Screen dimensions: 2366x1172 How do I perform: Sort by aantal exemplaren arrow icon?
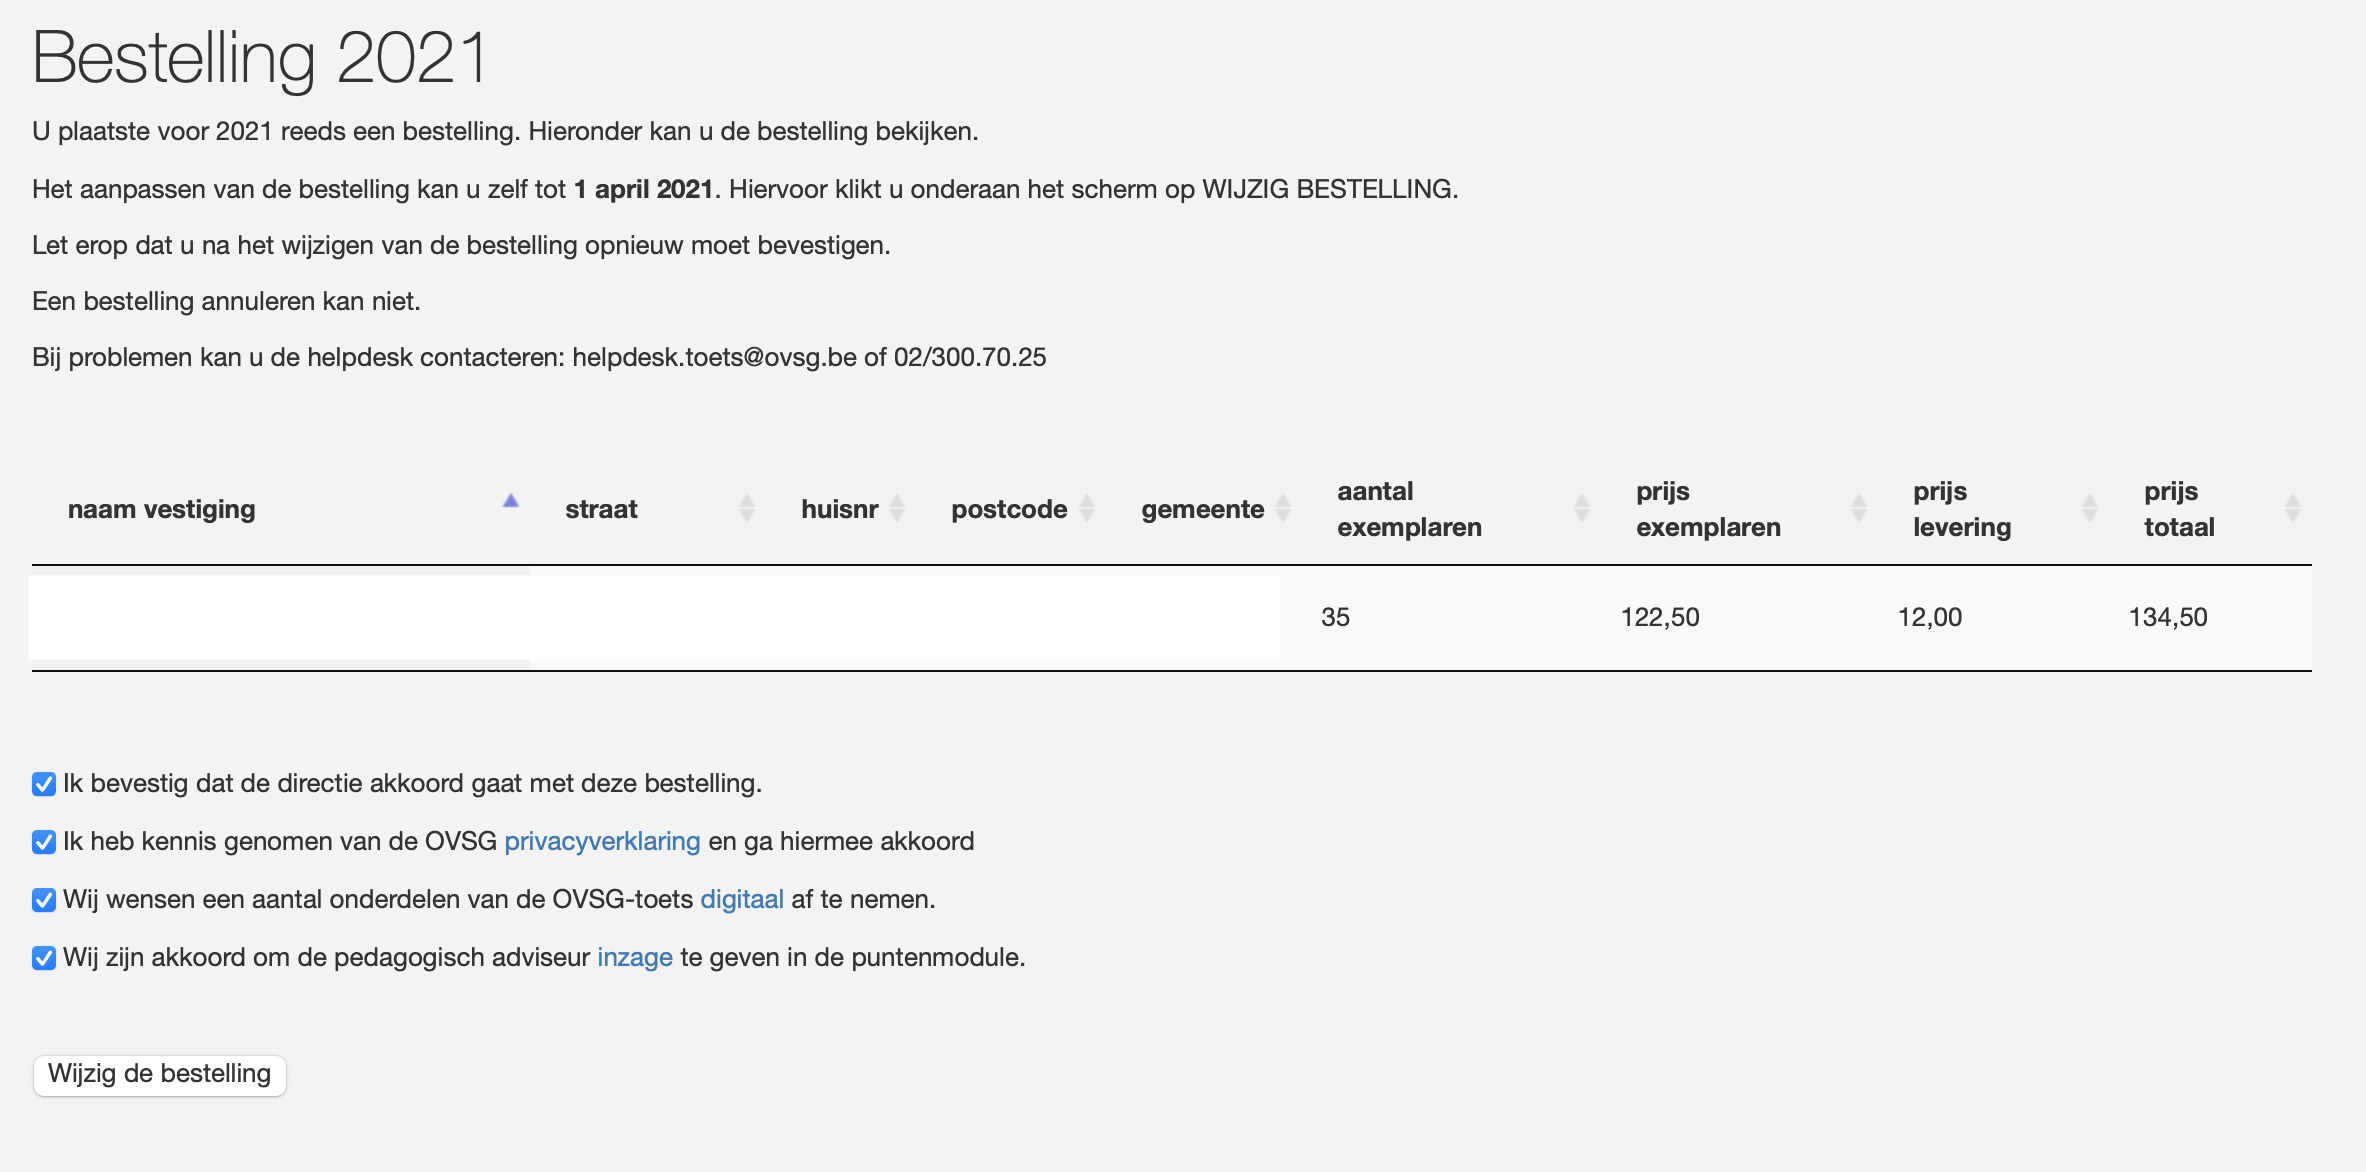(x=1581, y=509)
